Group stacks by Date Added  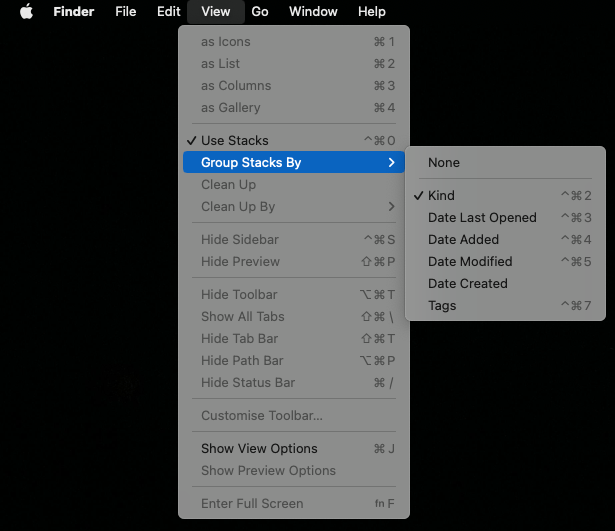coord(463,240)
